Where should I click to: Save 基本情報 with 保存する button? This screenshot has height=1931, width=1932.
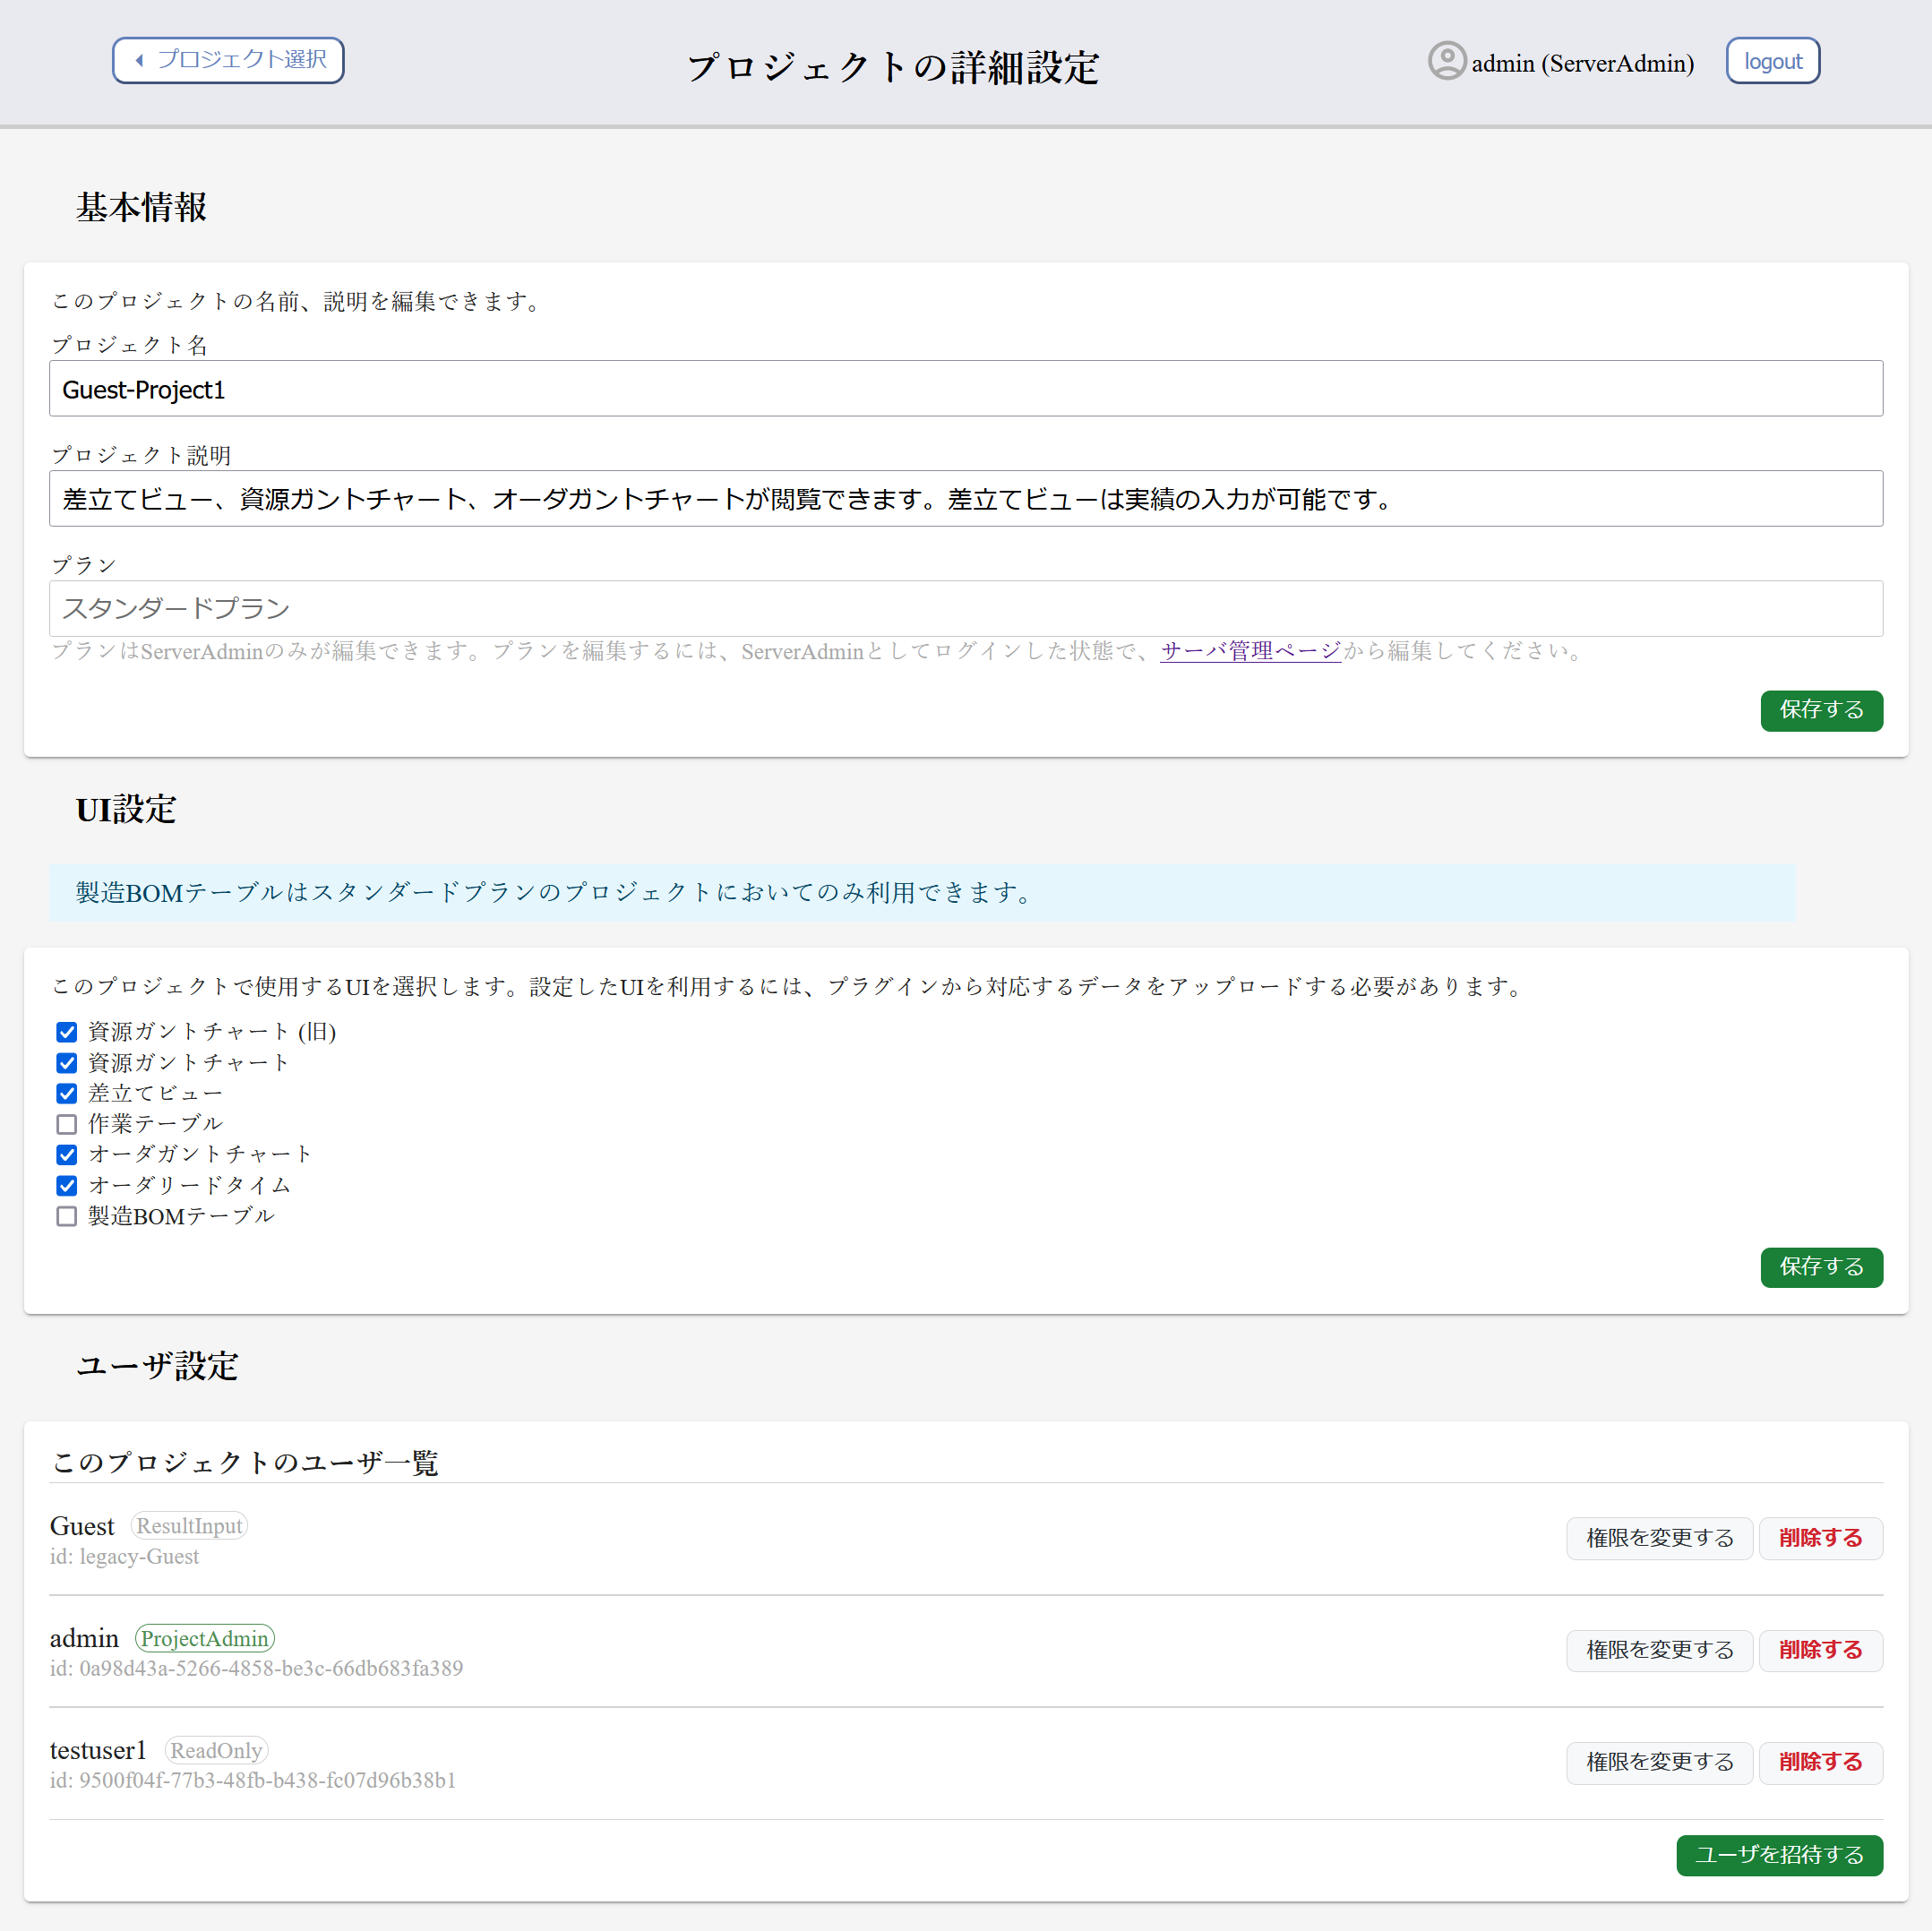tap(1820, 710)
